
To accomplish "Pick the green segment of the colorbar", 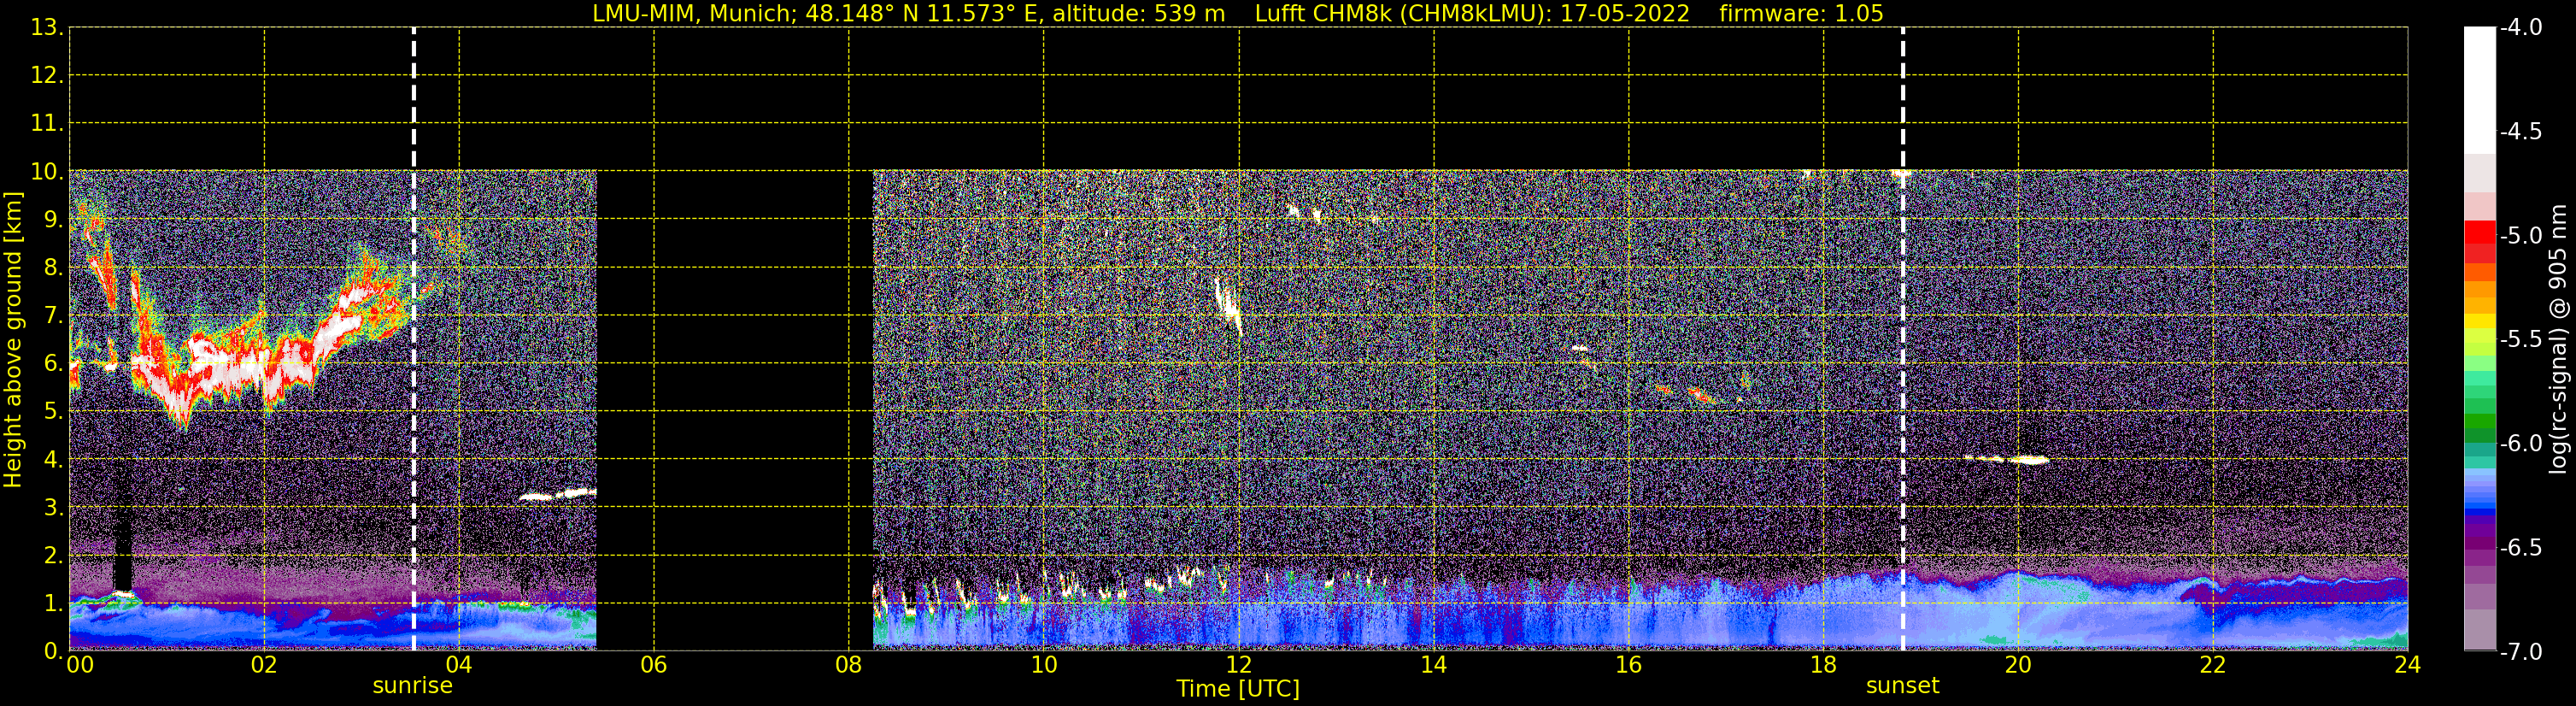I will [x=2479, y=420].
